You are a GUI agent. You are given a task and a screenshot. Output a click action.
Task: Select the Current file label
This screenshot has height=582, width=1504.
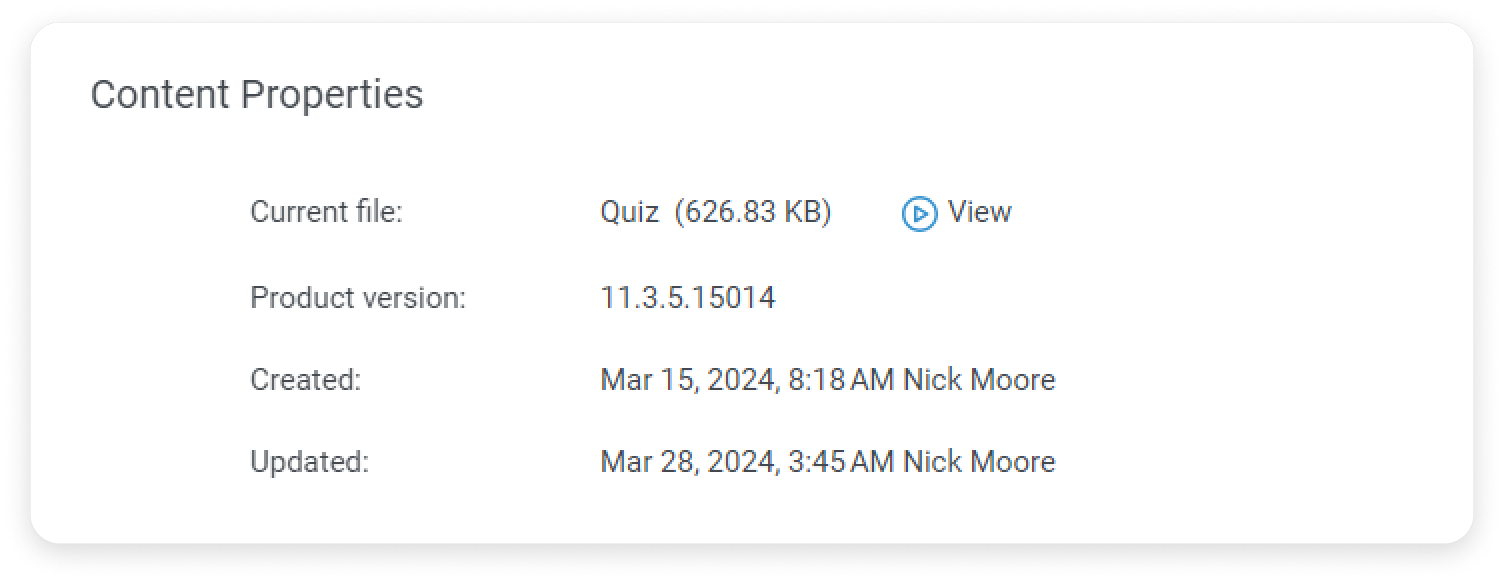326,212
